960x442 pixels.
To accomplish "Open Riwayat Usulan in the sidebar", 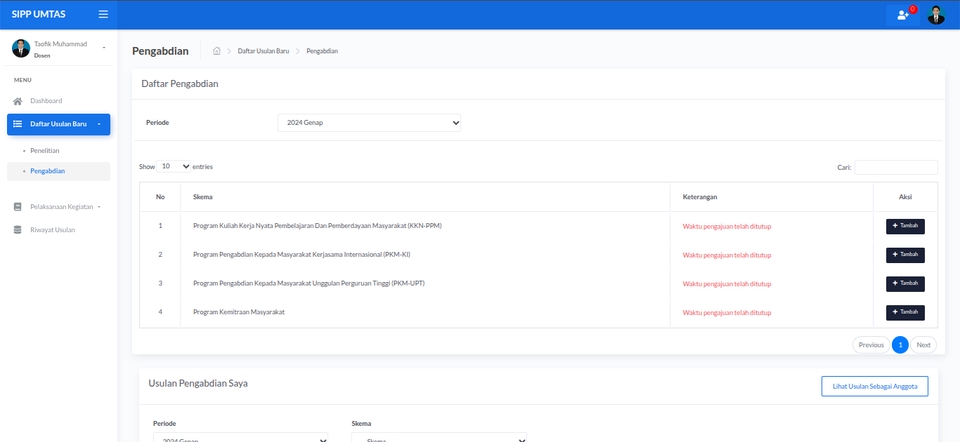I will tap(51, 230).
